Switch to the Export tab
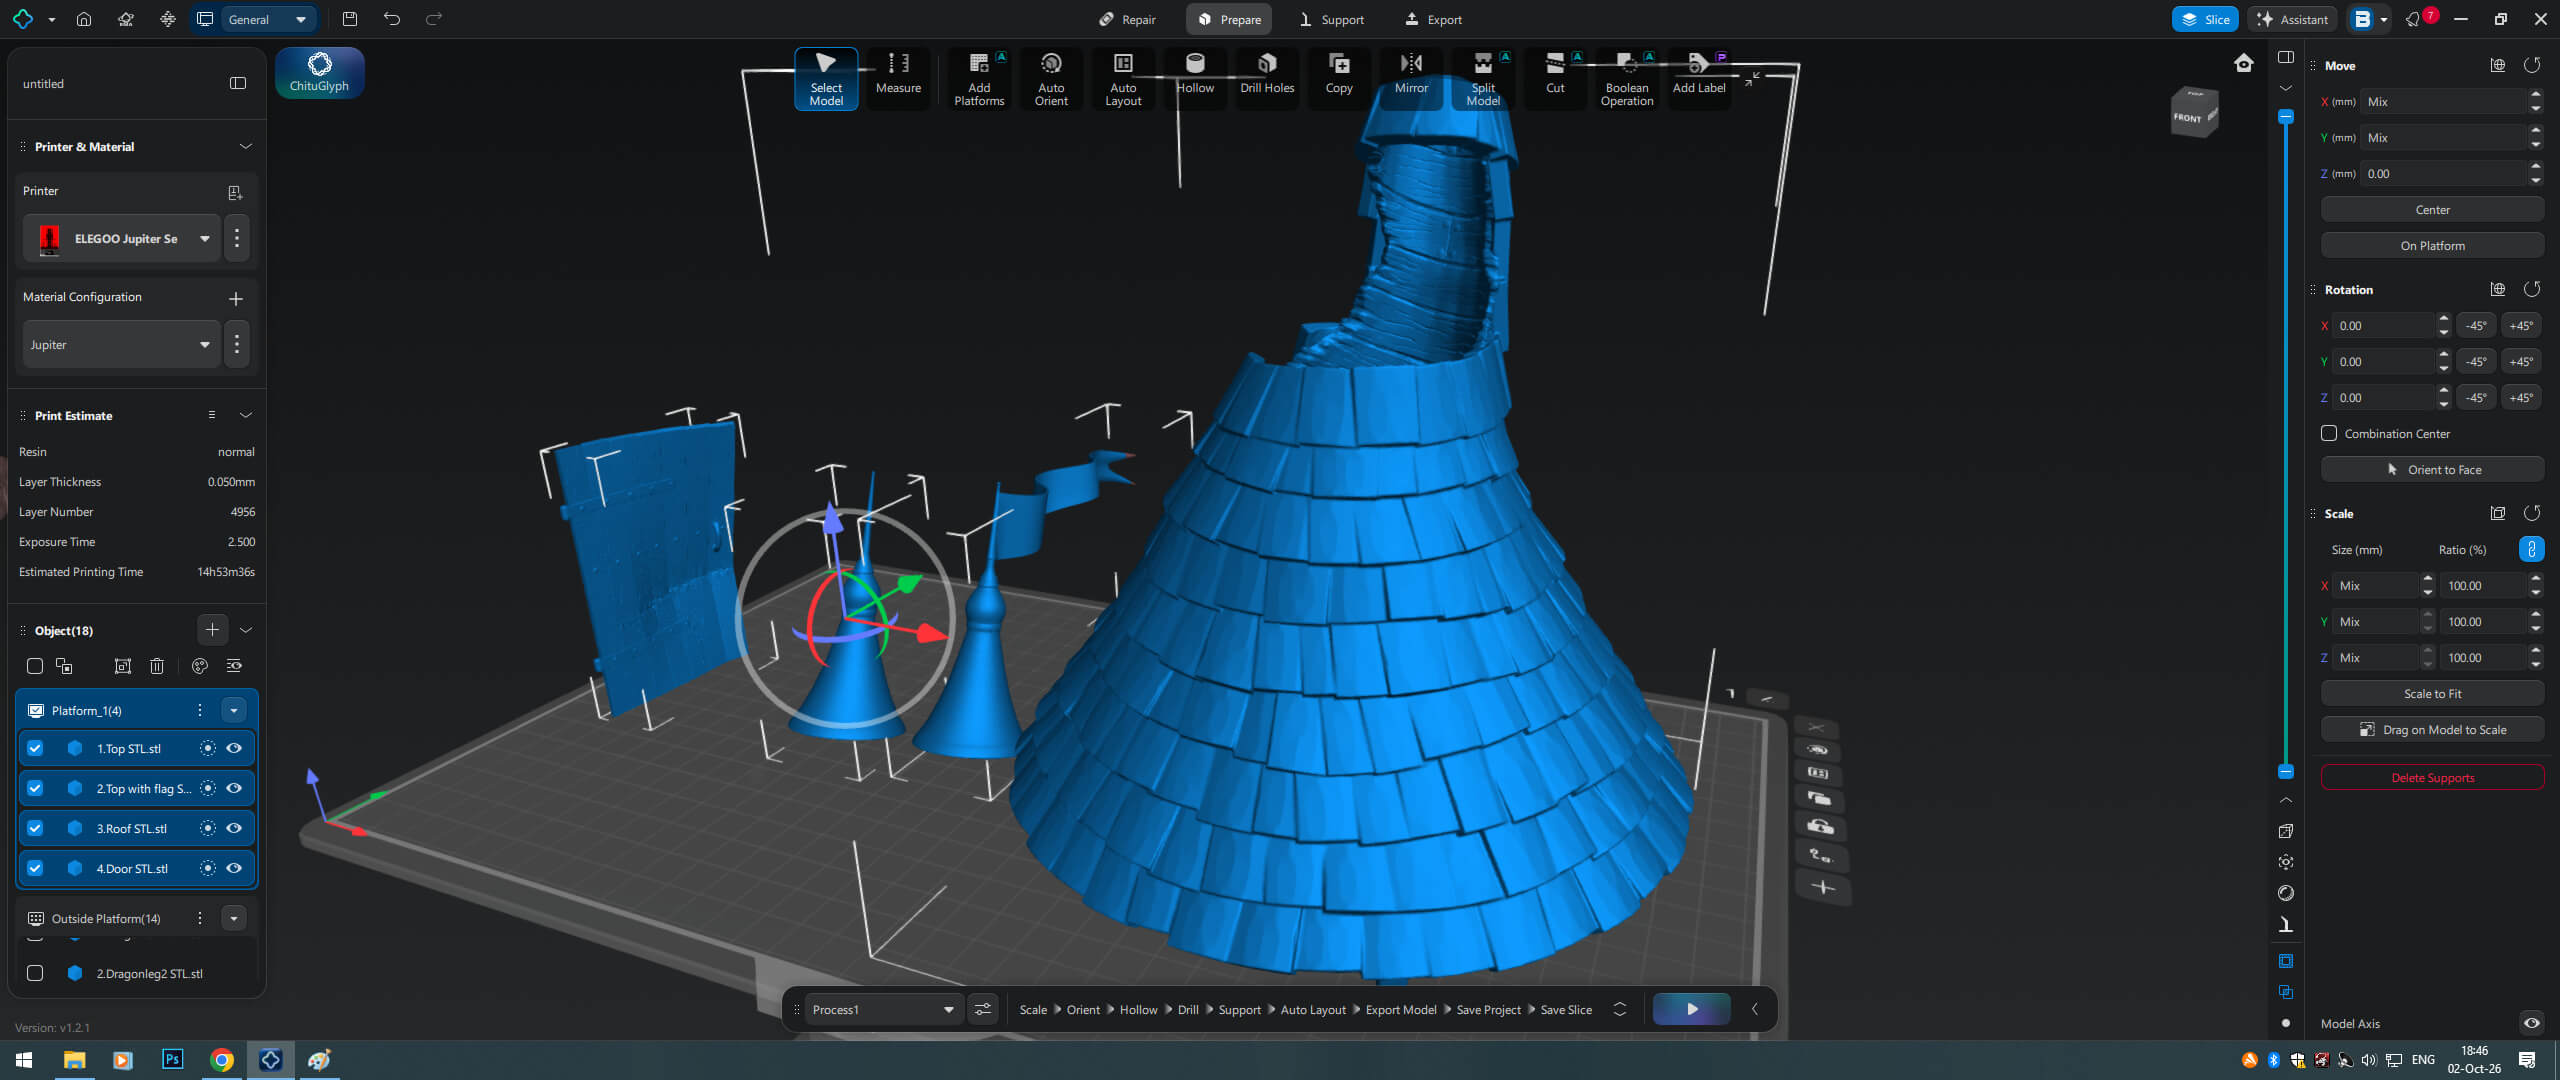The height and width of the screenshot is (1080, 2560). pos(1434,19)
